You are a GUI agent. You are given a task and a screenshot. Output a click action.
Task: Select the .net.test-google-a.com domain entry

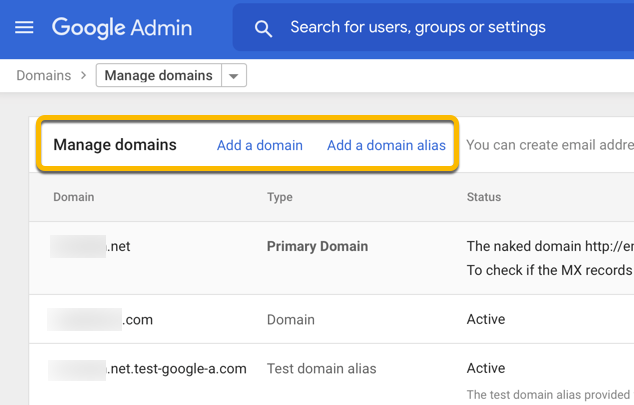[x=148, y=369]
